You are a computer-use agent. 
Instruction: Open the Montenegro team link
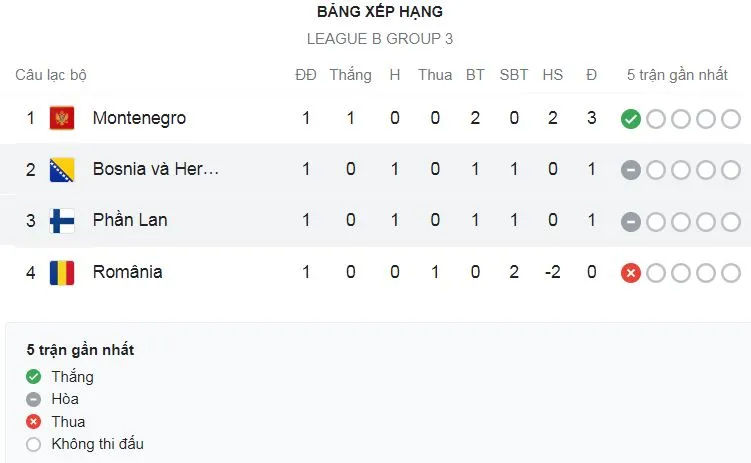pos(139,118)
